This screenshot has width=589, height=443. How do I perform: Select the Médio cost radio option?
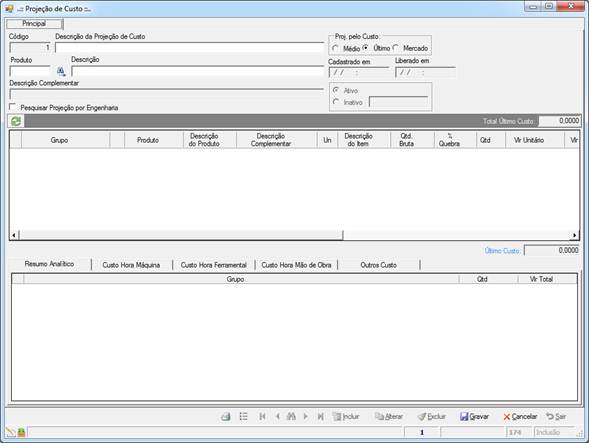(x=336, y=48)
